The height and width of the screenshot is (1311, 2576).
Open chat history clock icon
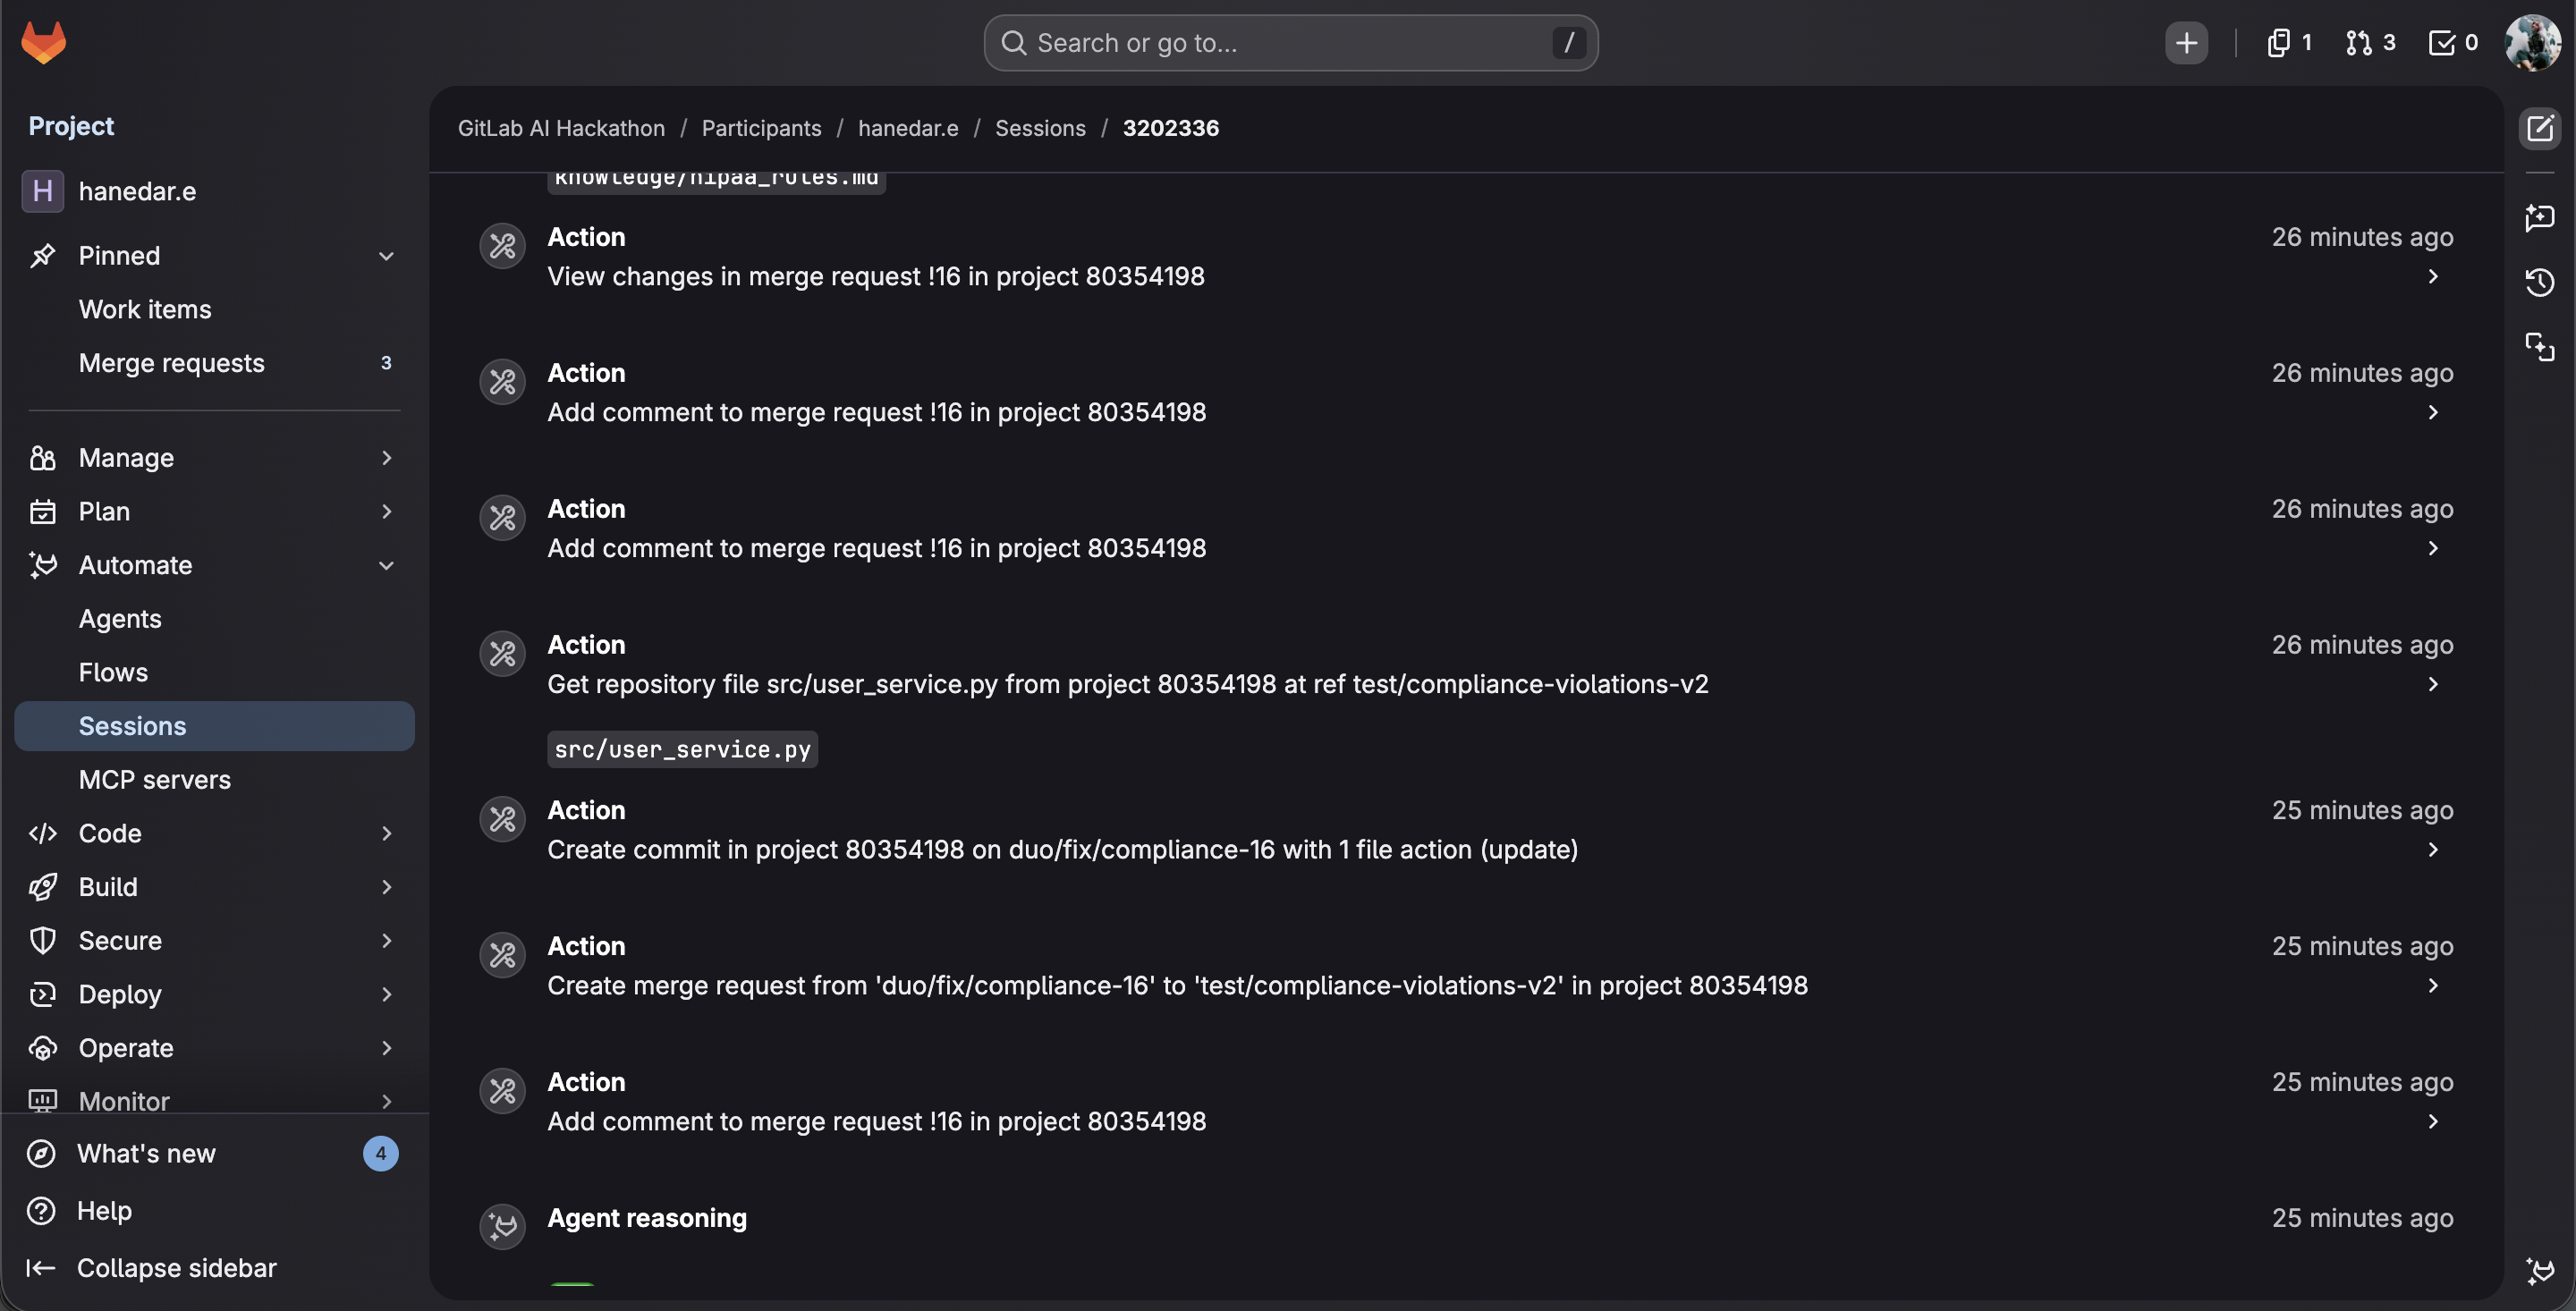(x=2539, y=283)
